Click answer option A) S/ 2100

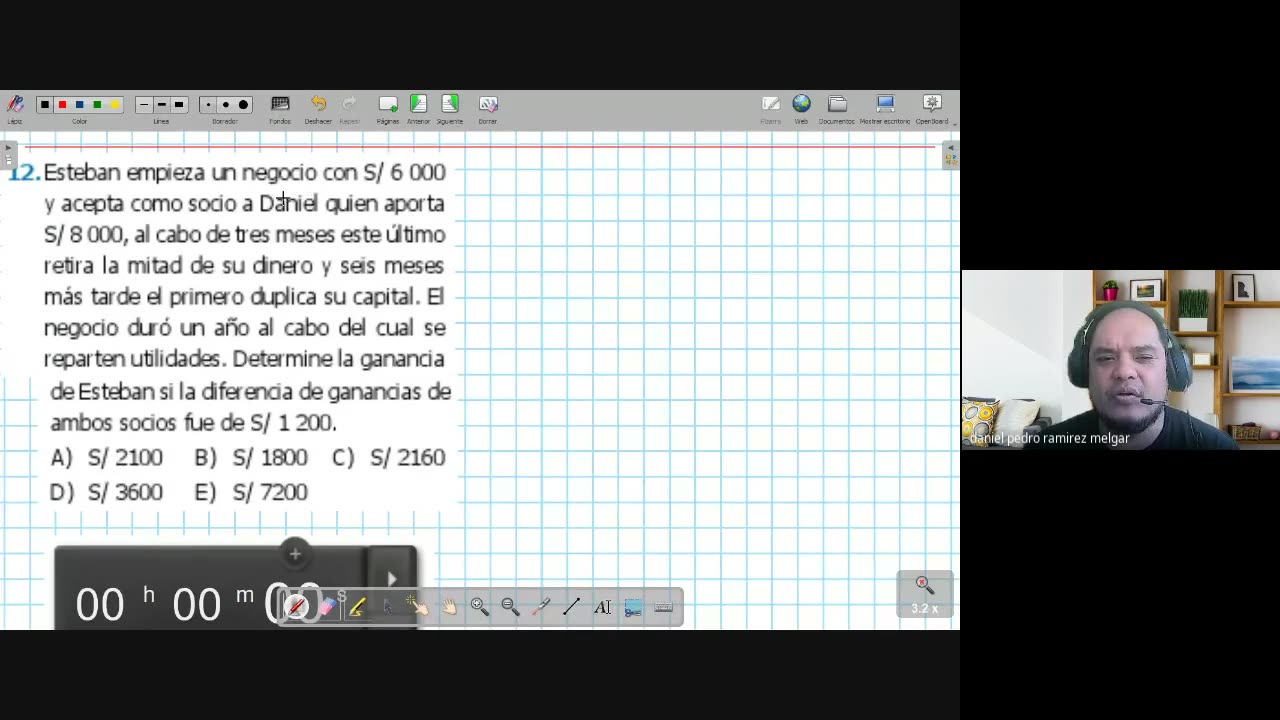click(x=106, y=457)
